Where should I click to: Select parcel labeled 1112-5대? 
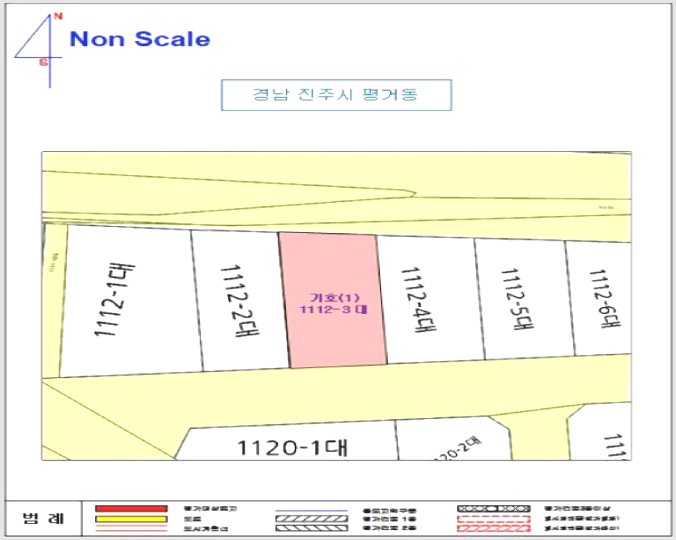point(525,300)
